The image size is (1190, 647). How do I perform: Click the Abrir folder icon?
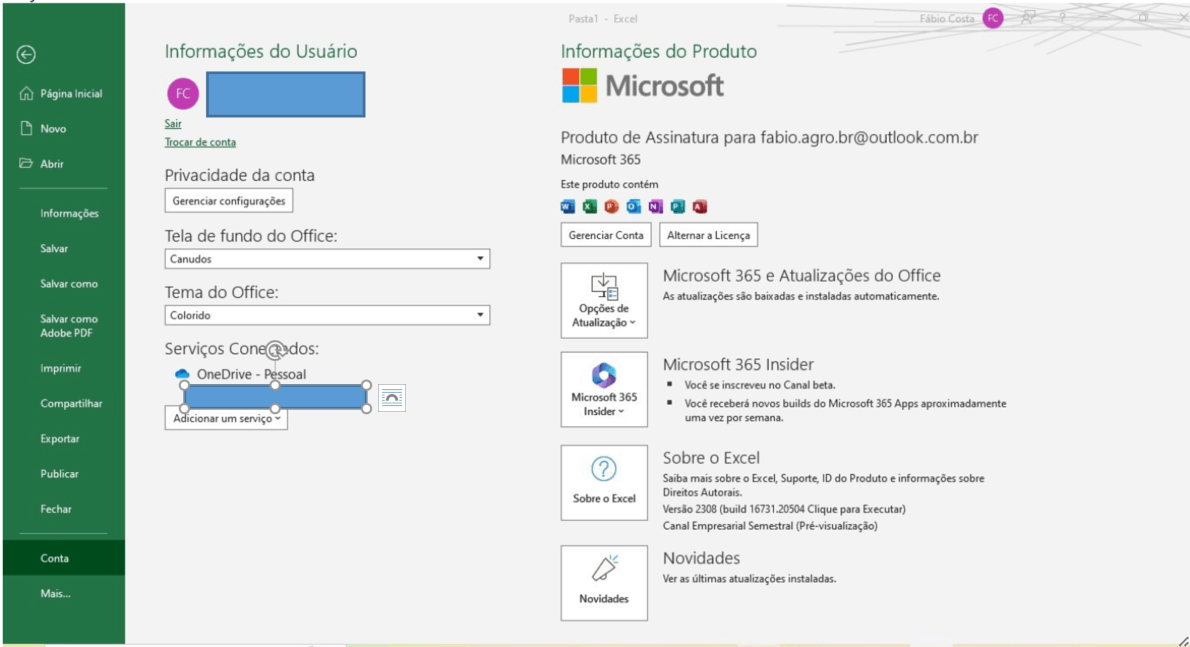pos(27,163)
